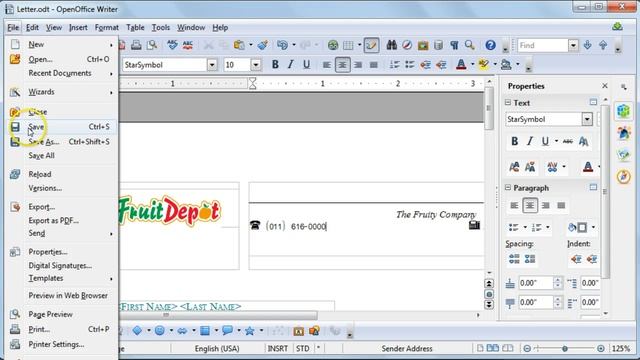The image size is (640, 360).
Task: Select Digital Signatures... entry
Action: click(x=61, y=265)
